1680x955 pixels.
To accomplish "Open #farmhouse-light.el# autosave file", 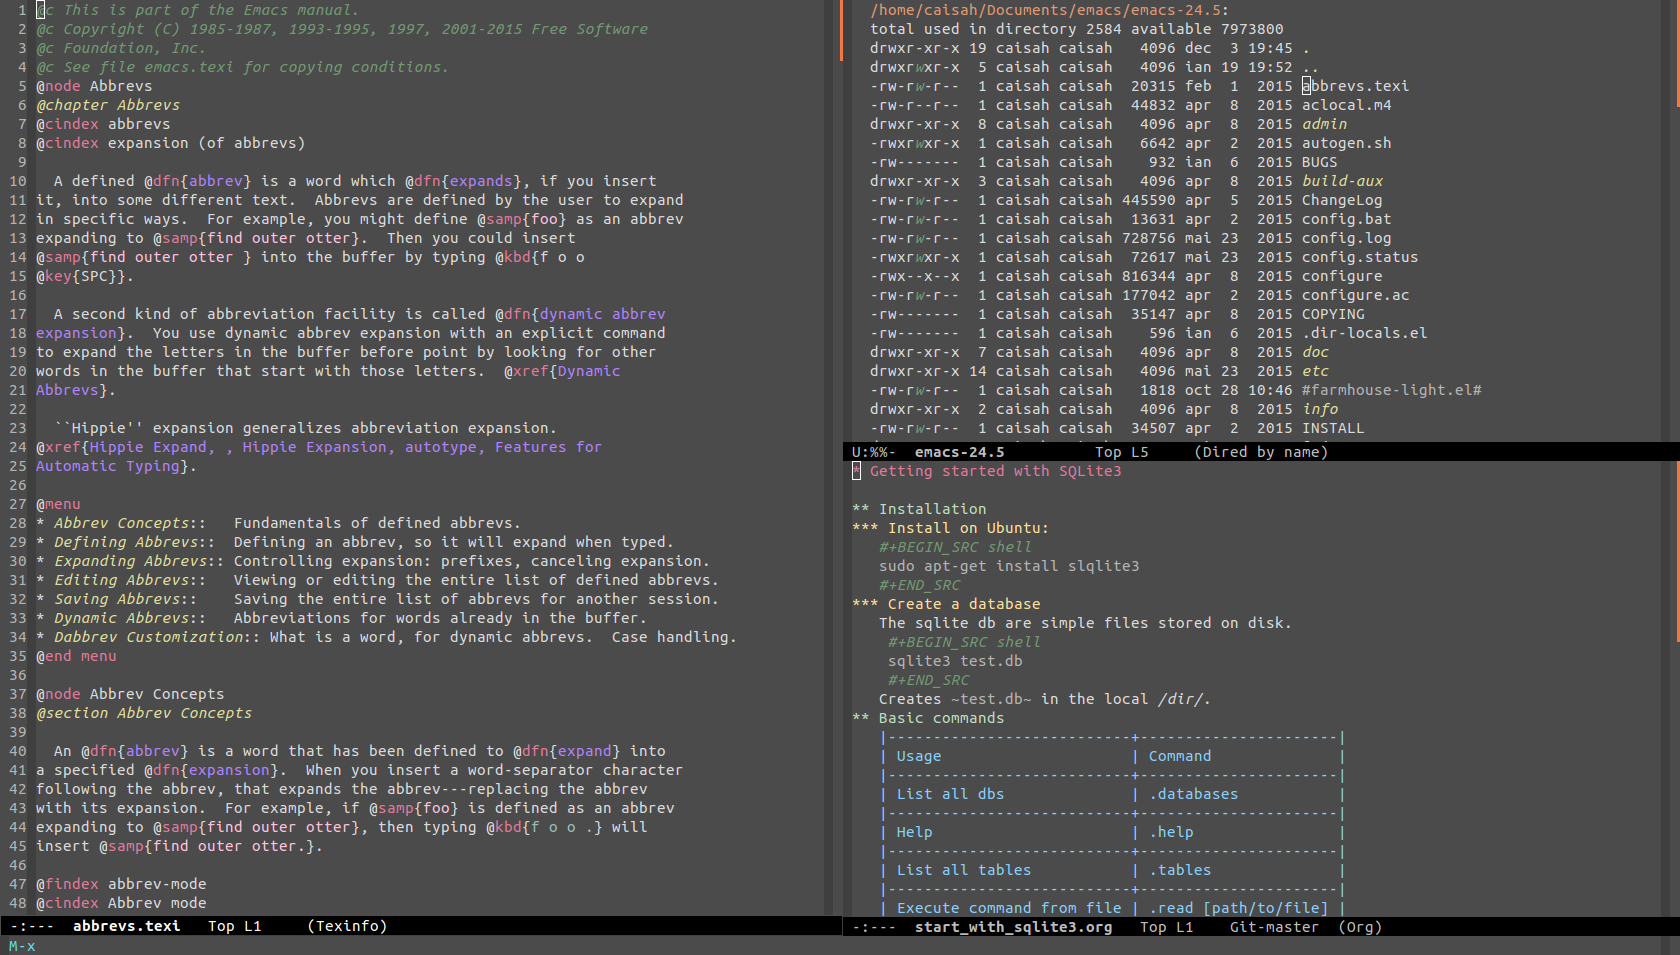I will pyautogui.click(x=1391, y=390).
